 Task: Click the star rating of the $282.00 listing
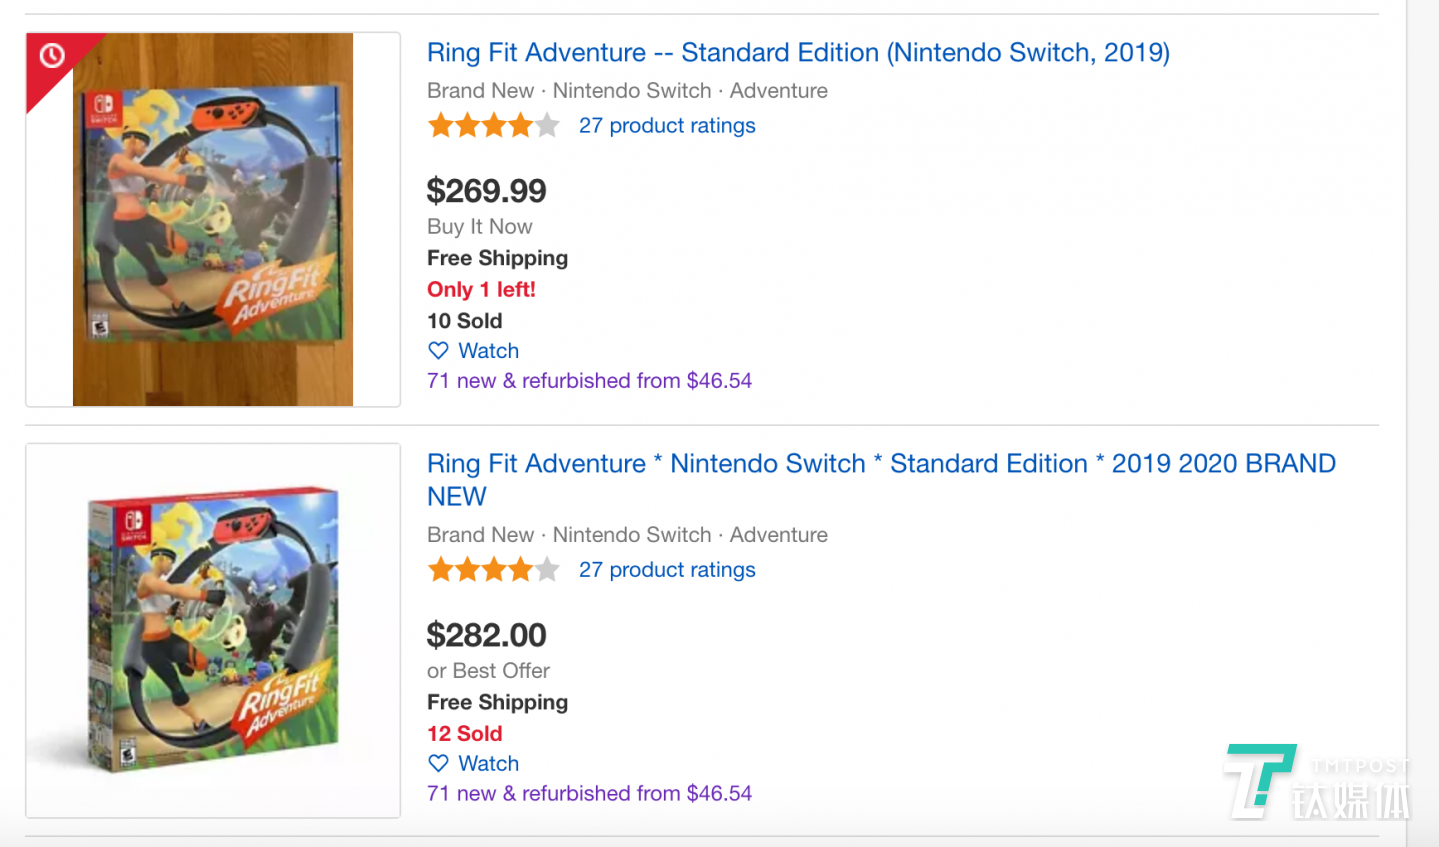493,570
